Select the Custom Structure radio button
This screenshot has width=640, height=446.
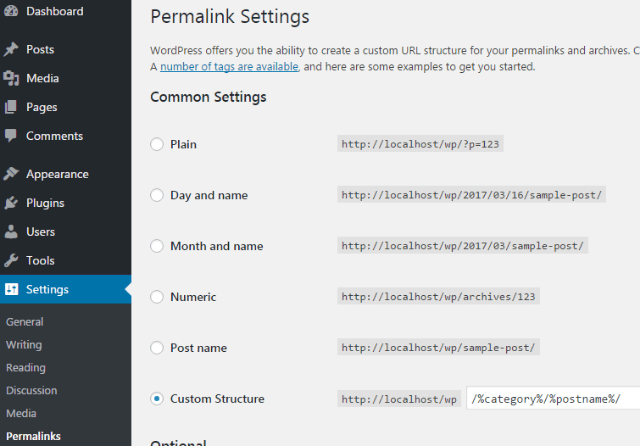(x=157, y=399)
